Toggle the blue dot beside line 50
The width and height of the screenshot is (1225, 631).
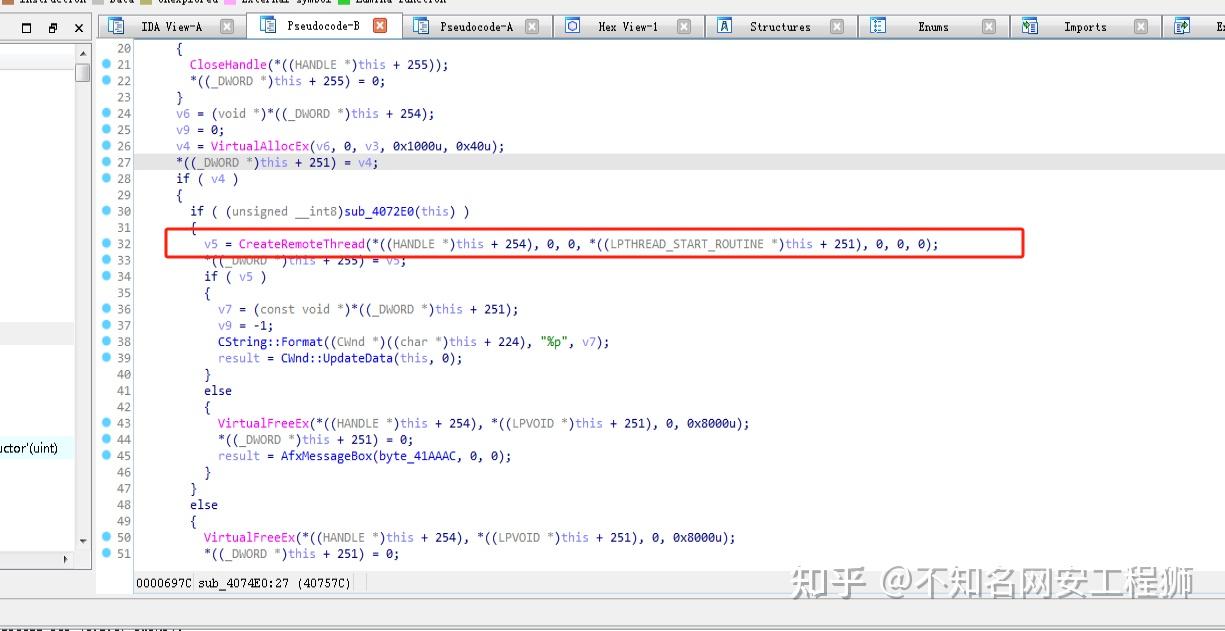click(x=106, y=537)
